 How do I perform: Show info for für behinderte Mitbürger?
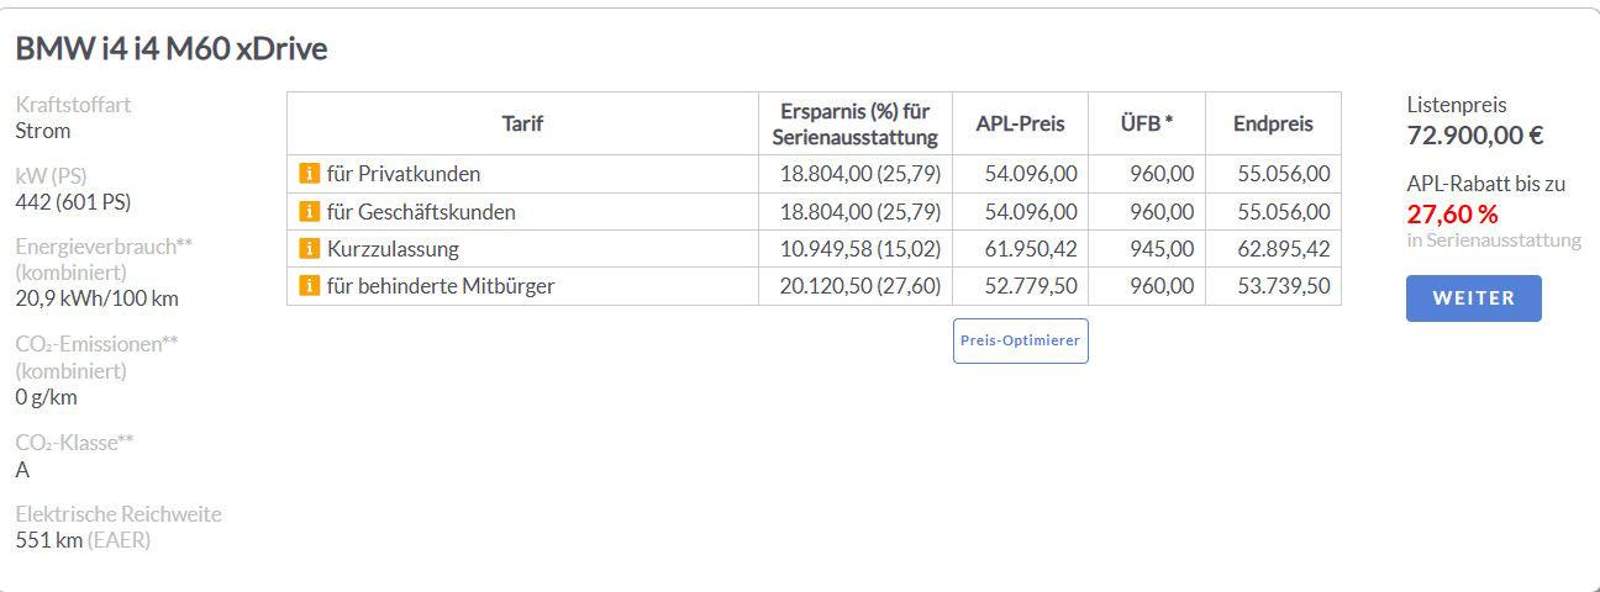point(309,286)
